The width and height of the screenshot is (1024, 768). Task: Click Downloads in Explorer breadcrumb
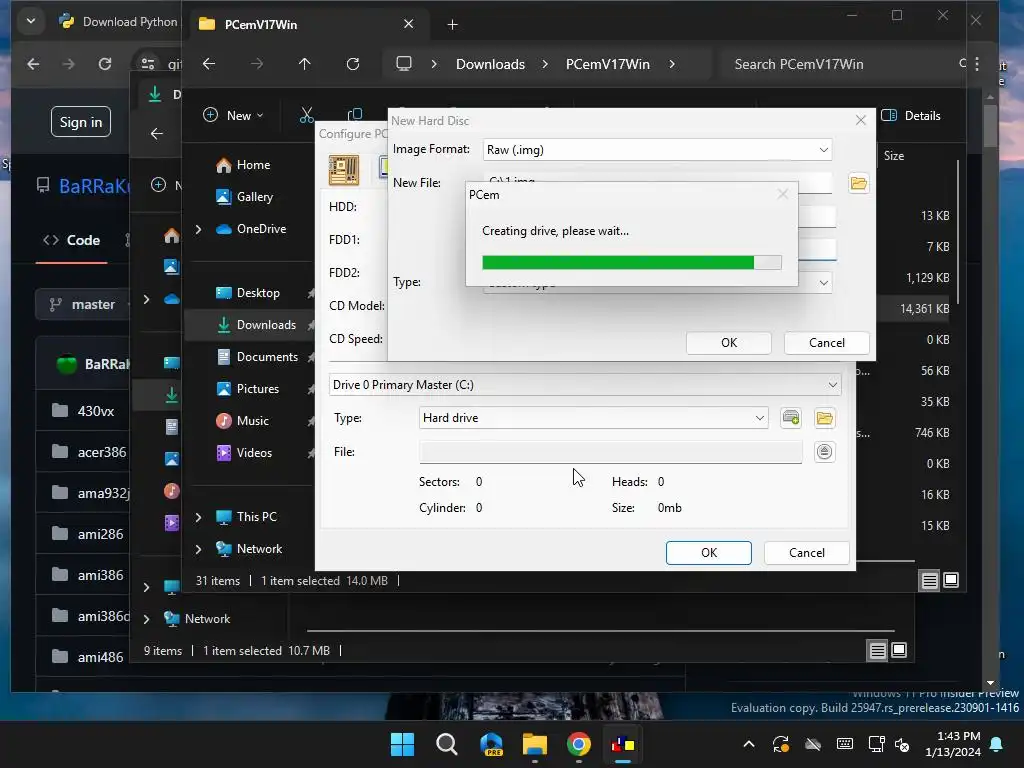490,64
